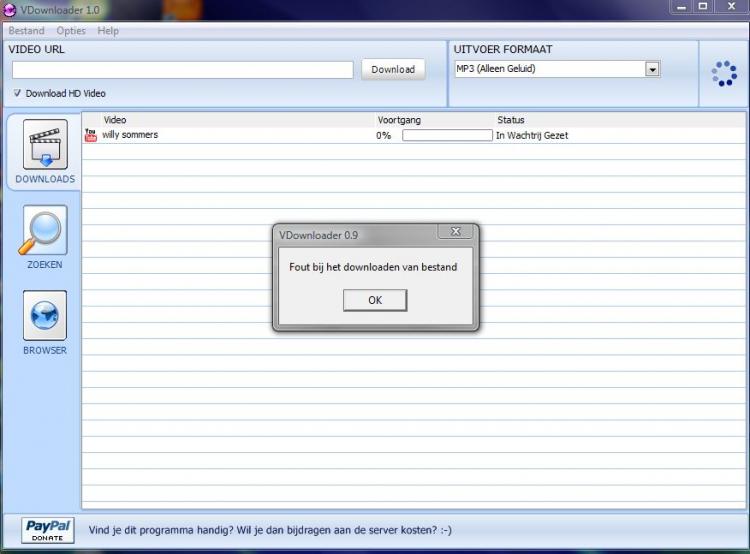This screenshot has height=554, width=750.
Task: Close the VDownloader 0.9 error dialog
Action: (x=455, y=233)
